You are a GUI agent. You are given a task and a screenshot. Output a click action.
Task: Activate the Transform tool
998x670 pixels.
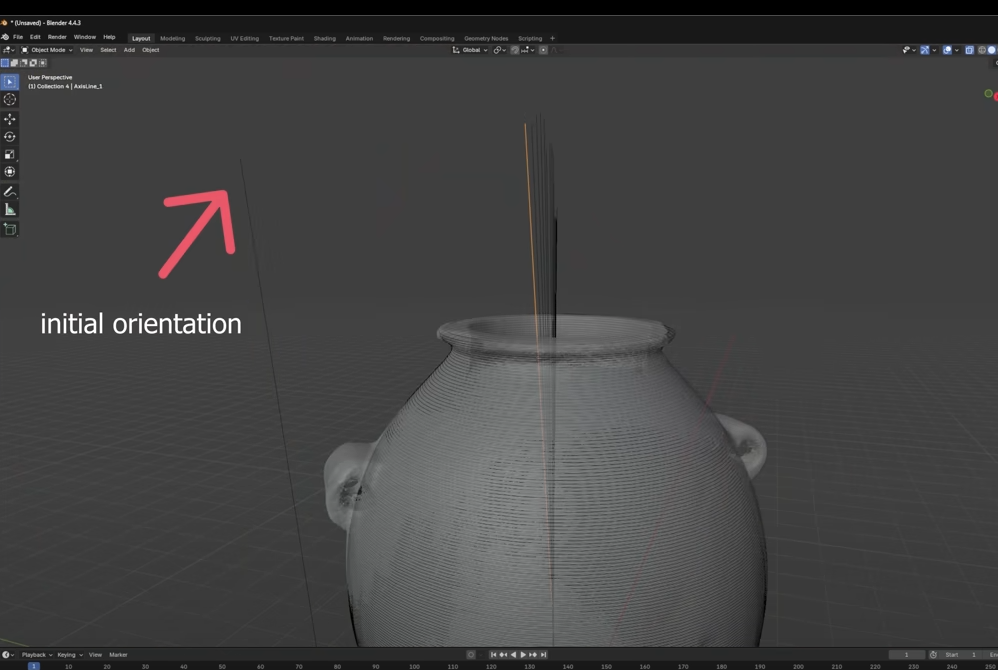(10, 172)
